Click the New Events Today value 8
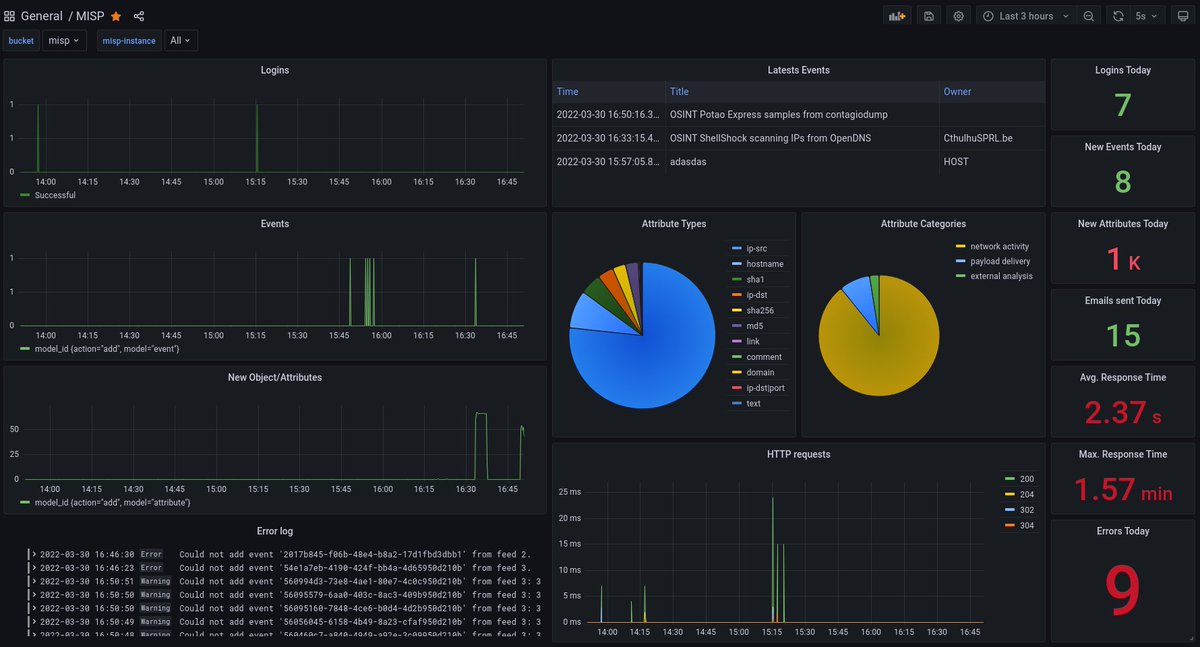Screen dimensions: 1200x647 pyautogui.click(x=1124, y=182)
